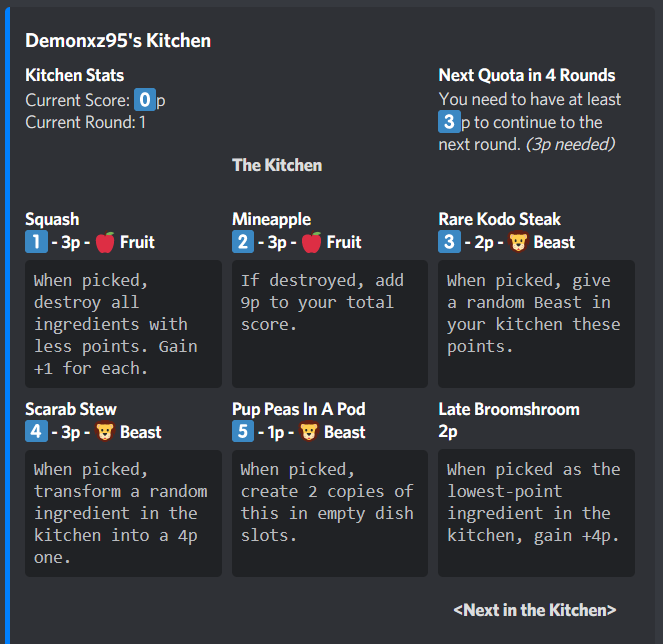Click the lion Beast emoji on Rare Kodo Steak
This screenshot has width=663, height=644.
[x=519, y=242]
